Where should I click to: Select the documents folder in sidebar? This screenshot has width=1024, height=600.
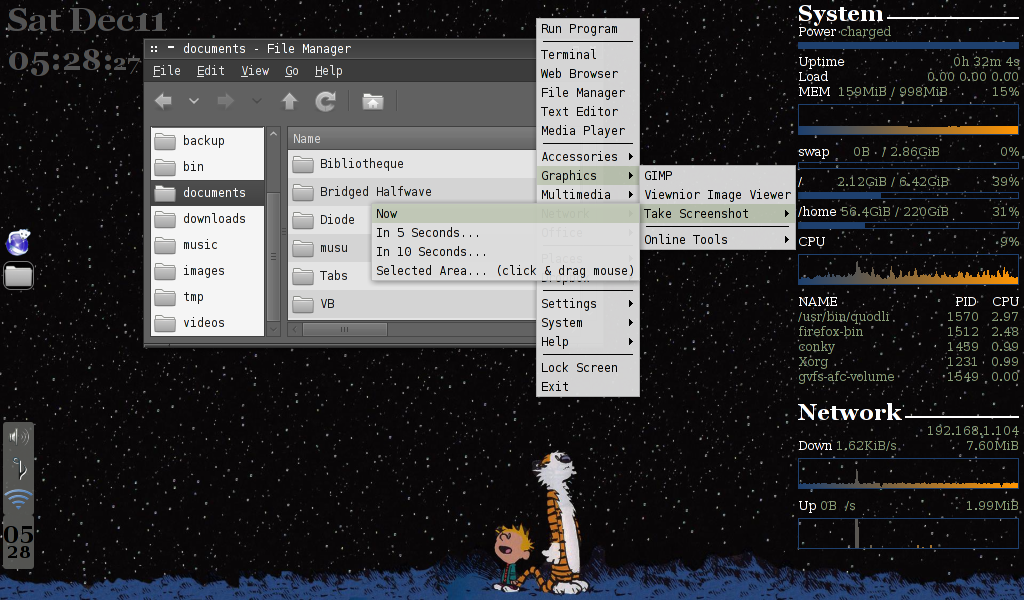pyautogui.click(x=207, y=193)
